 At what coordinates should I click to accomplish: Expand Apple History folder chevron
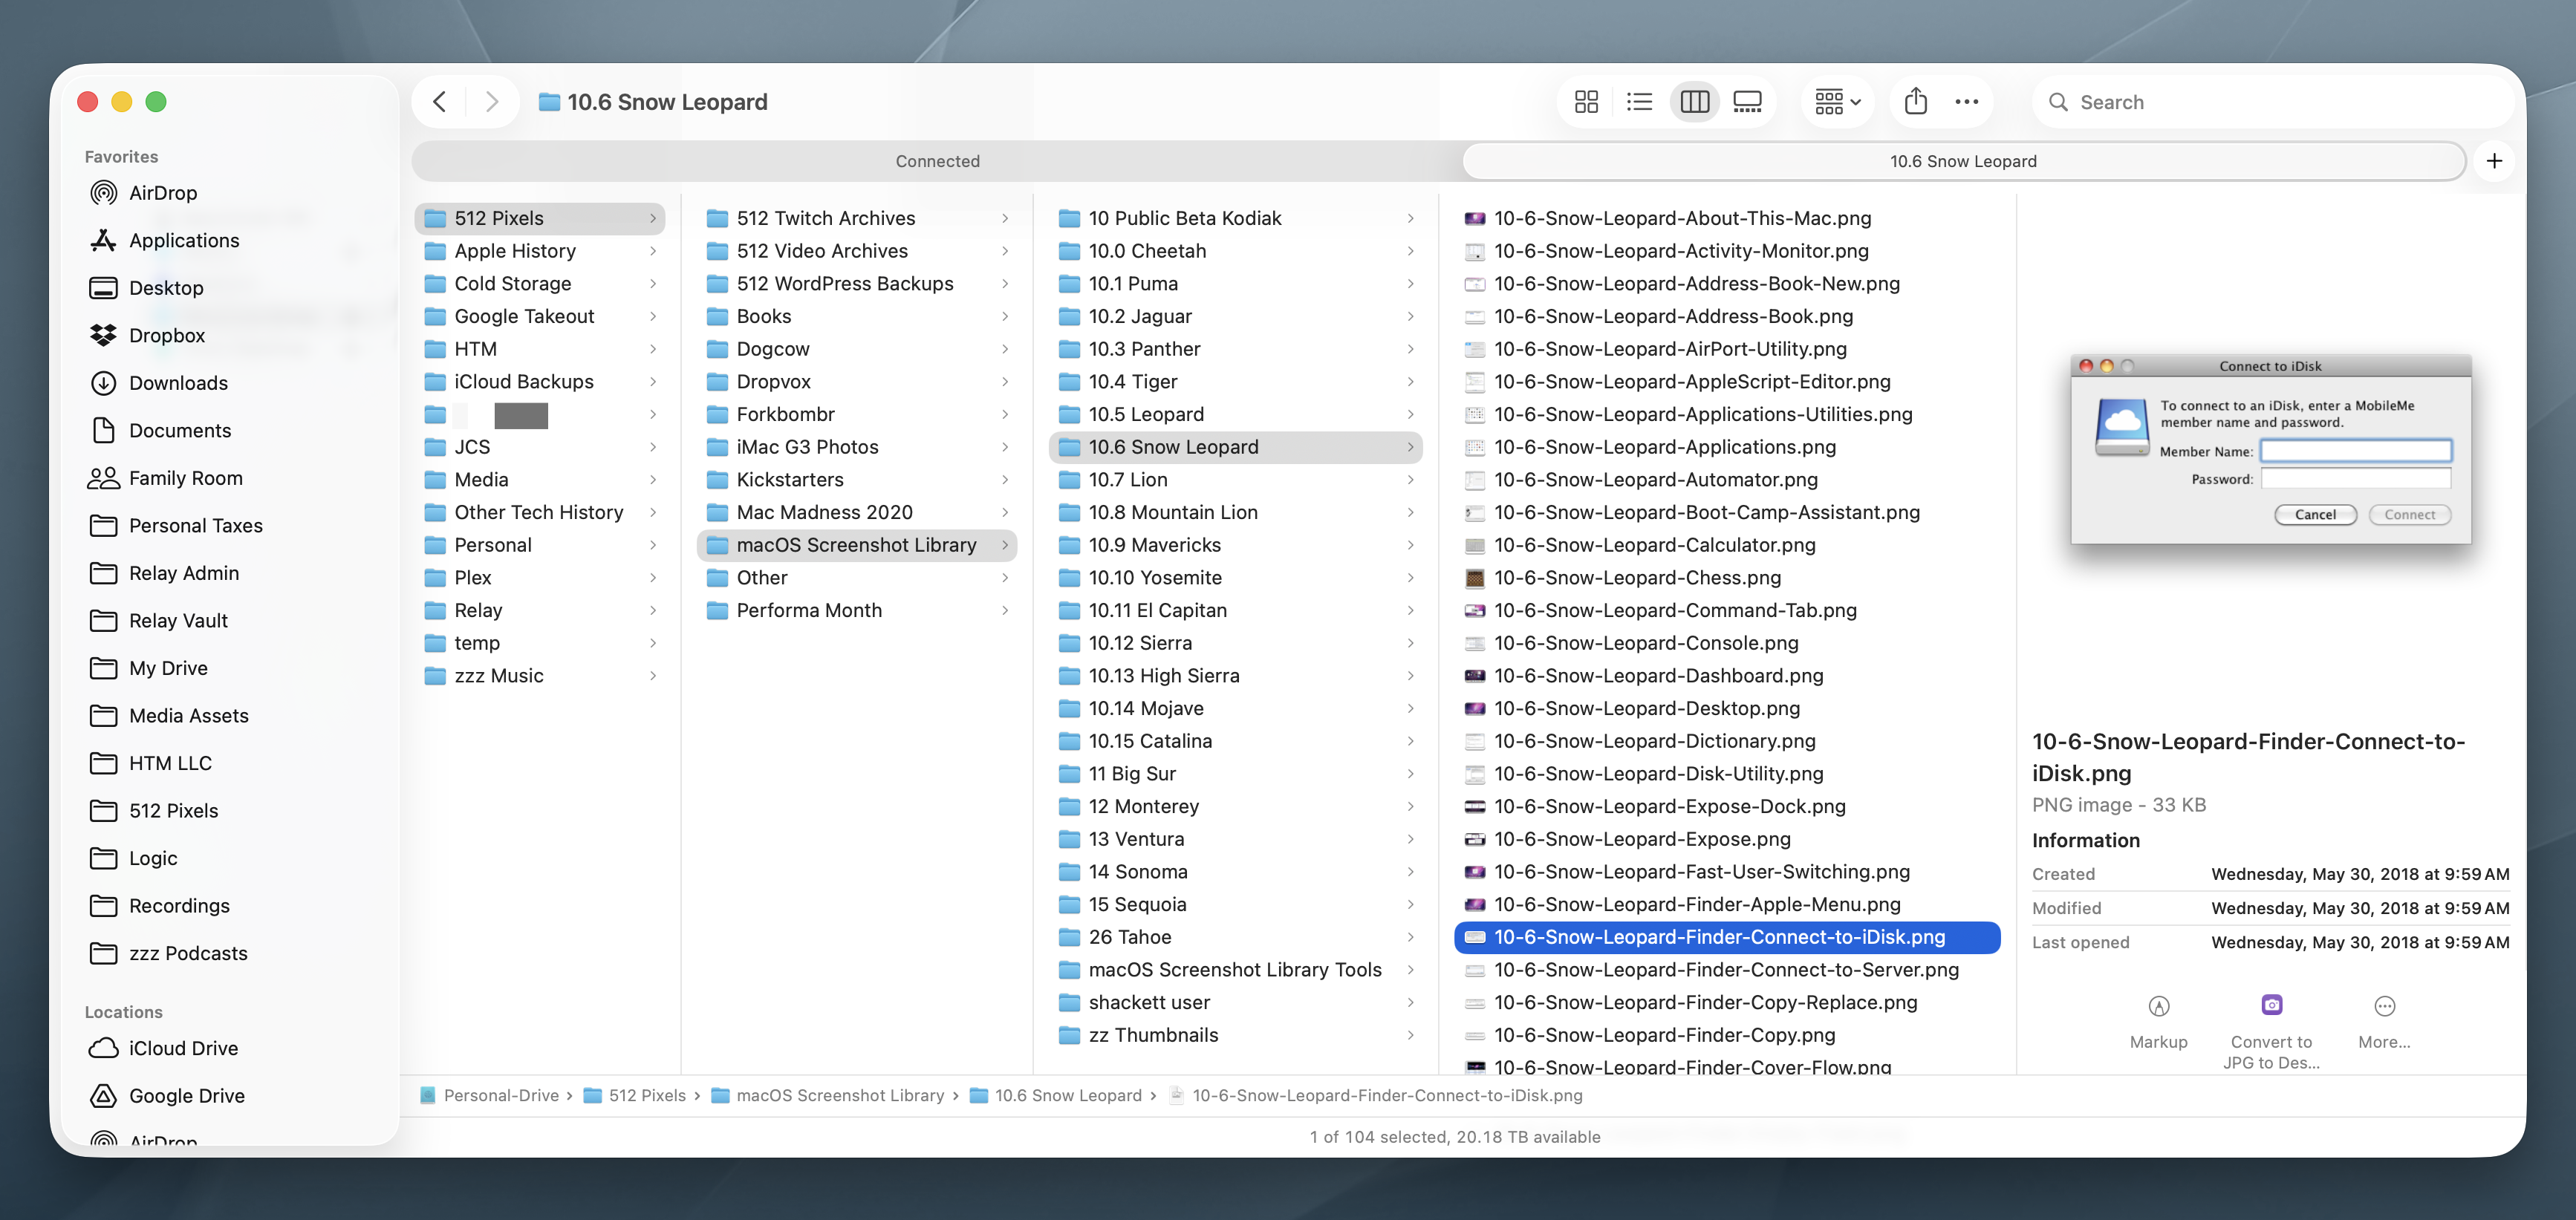coord(653,251)
